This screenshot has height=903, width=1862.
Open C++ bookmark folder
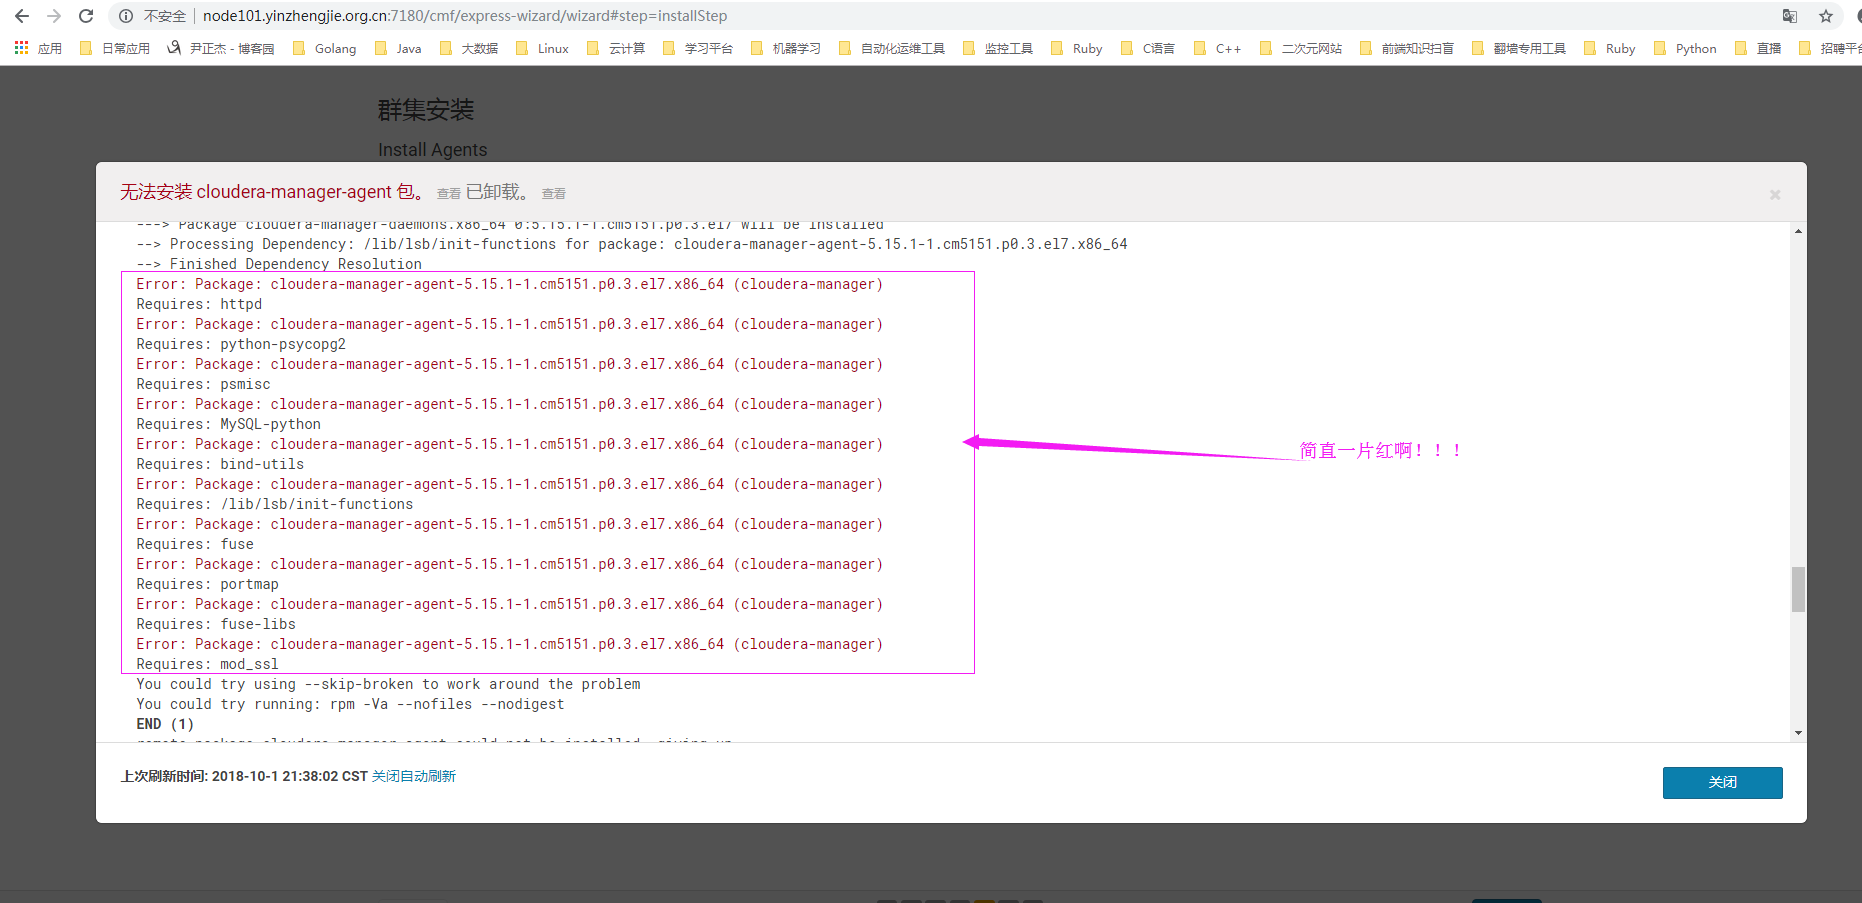1218,48
